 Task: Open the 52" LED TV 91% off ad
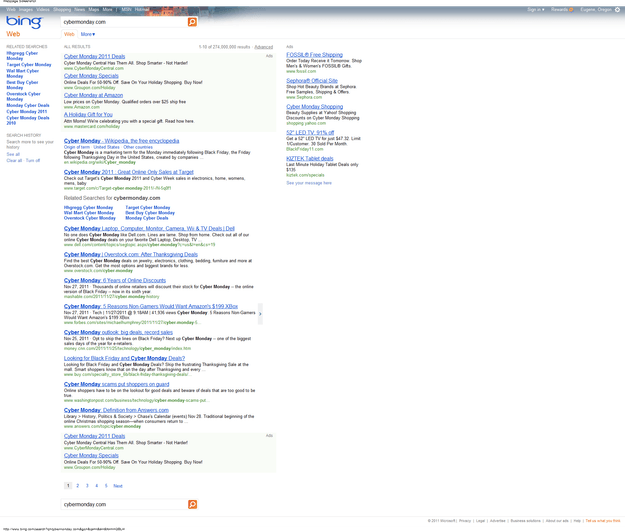coord(310,133)
